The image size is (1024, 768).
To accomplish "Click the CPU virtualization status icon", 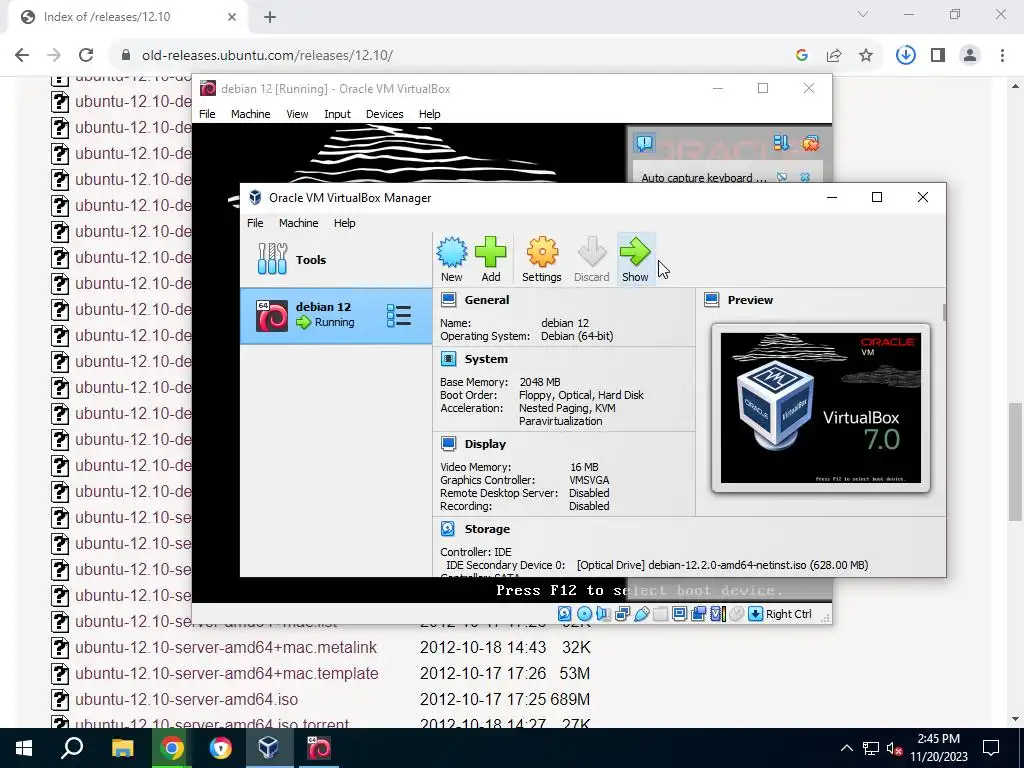I will click(717, 614).
